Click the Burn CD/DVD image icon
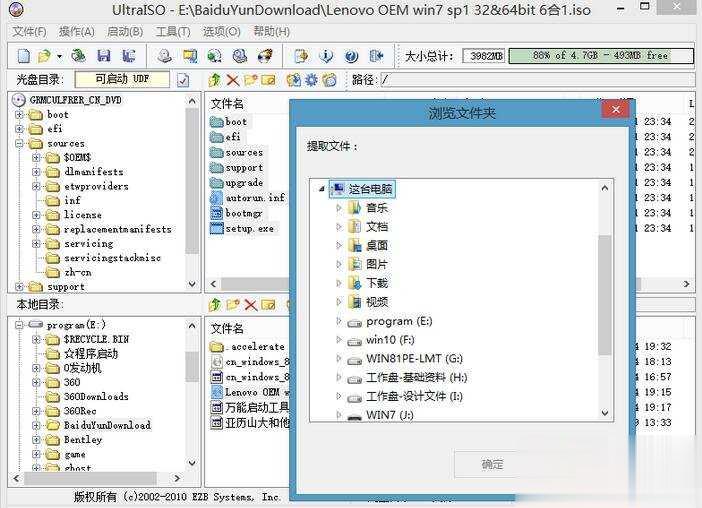This screenshot has height=508, width=702. pos(265,56)
